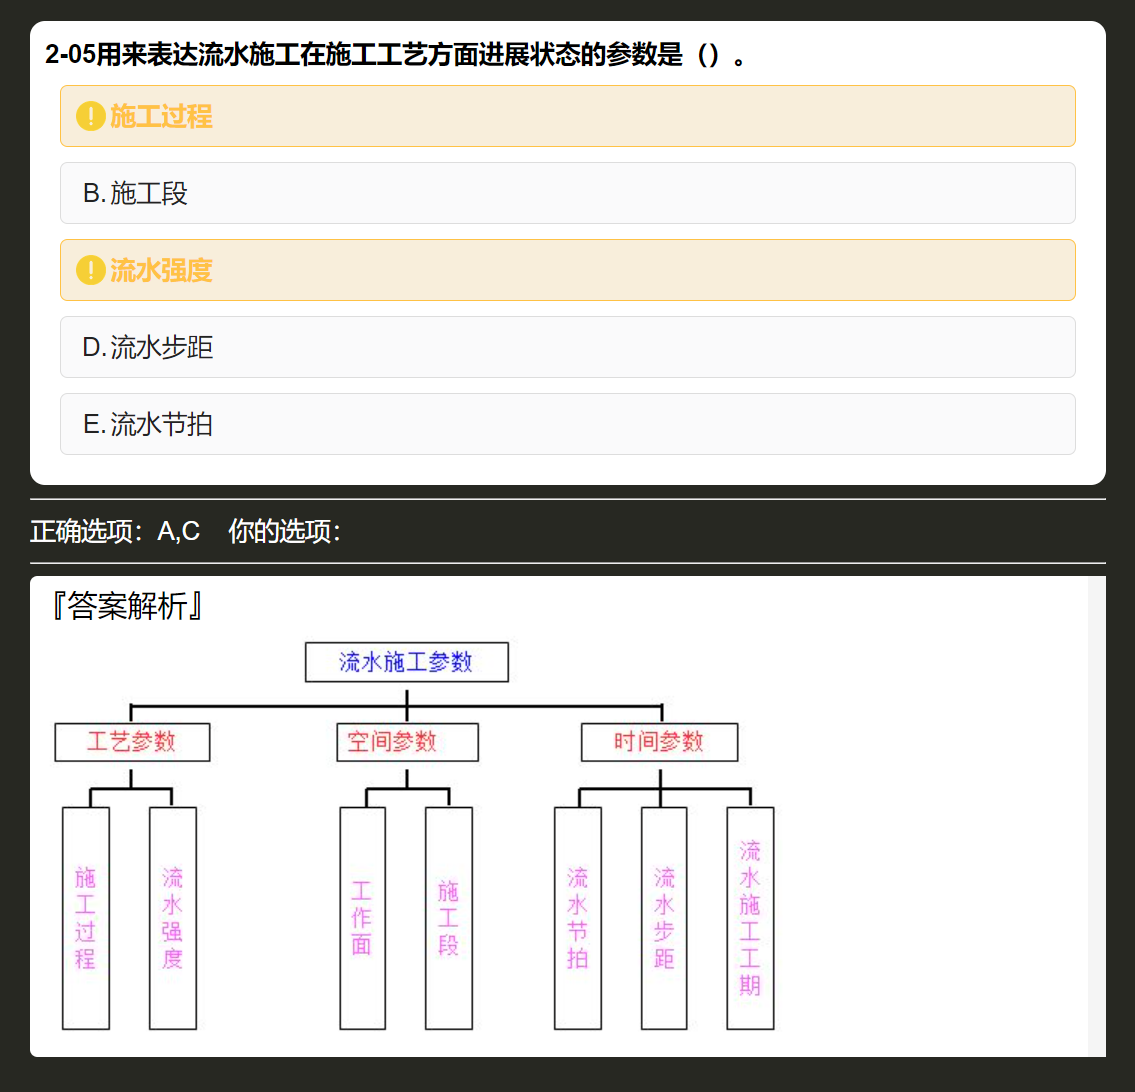This screenshot has height=1092, width=1135.
Task: Select option 流水强度
Action: pos(568,270)
